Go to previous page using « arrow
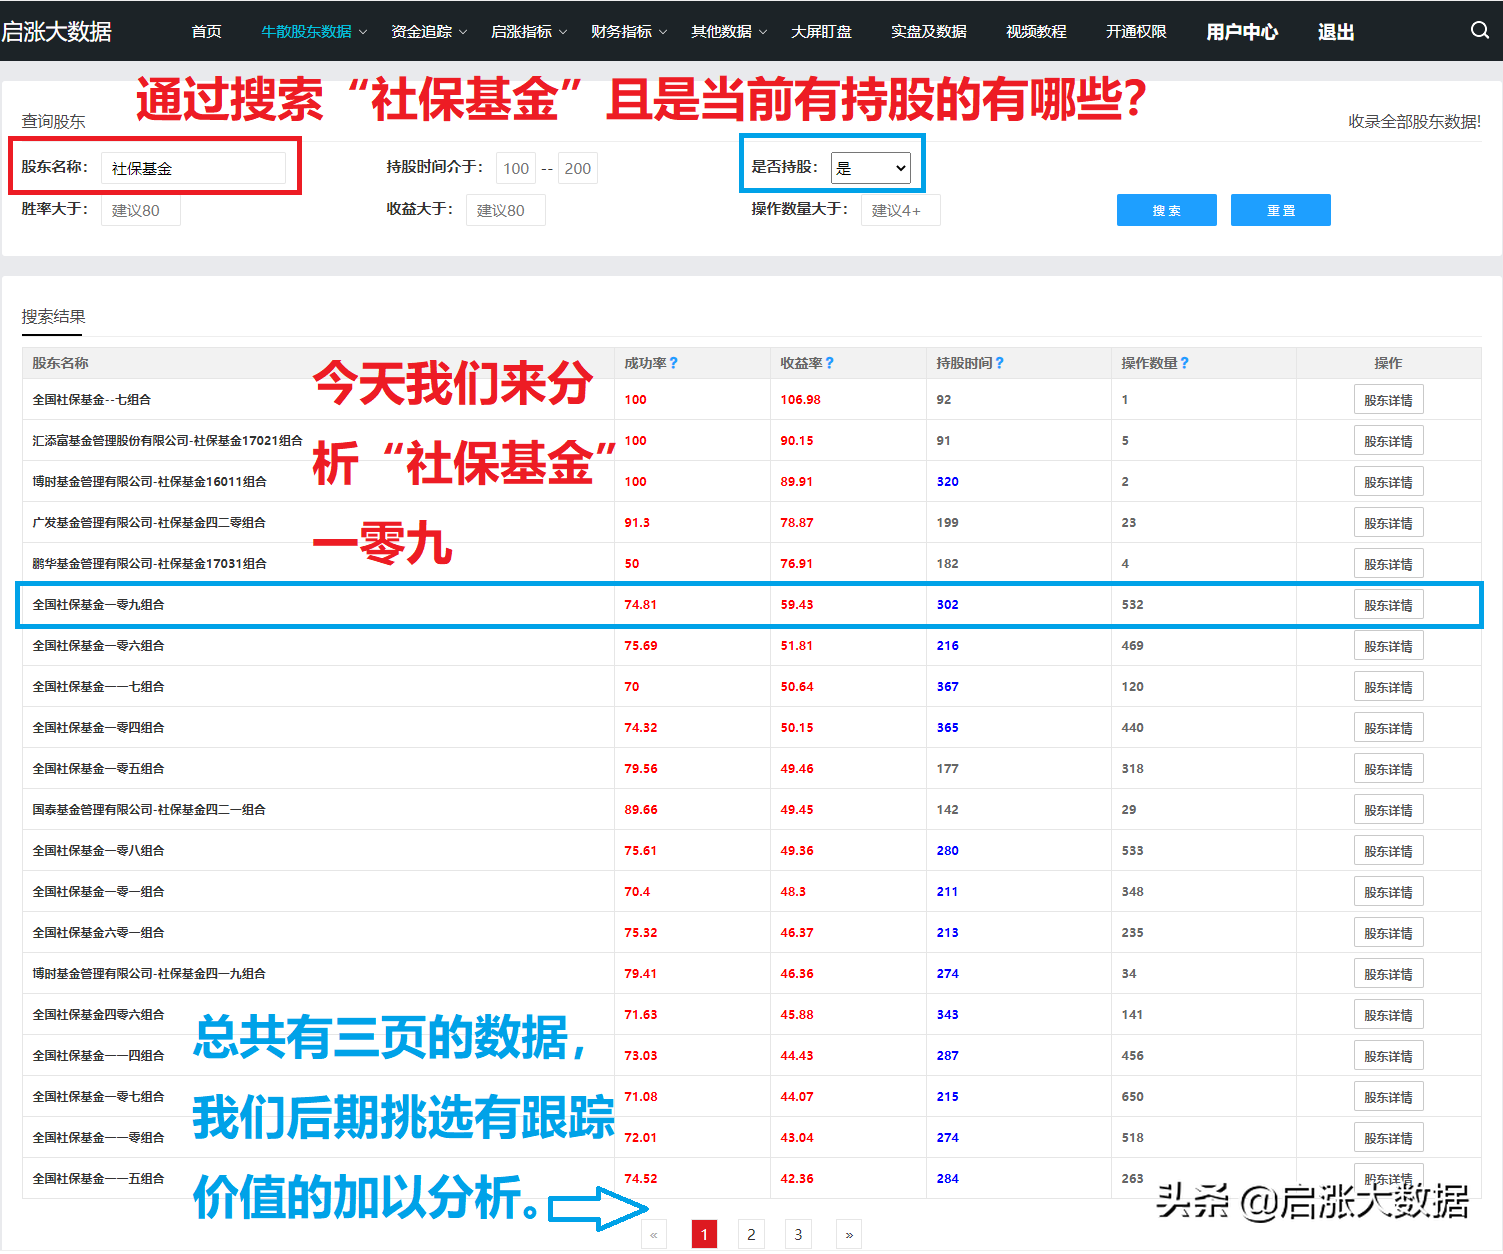The width and height of the screenshot is (1503, 1254). coord(654,1234)
